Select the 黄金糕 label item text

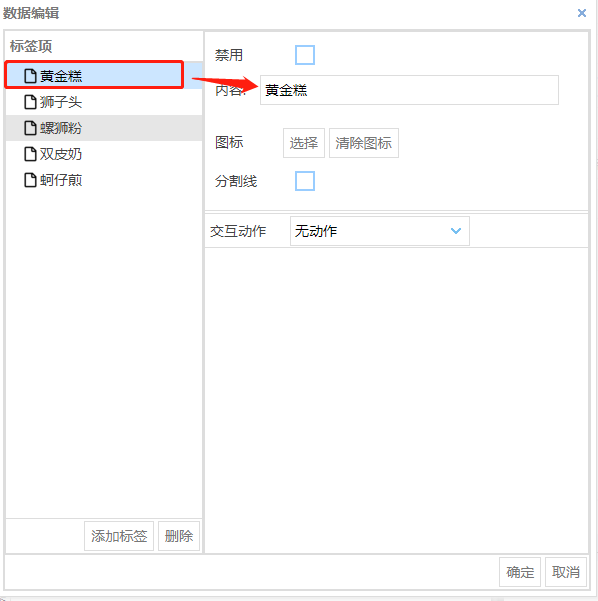point(61,76)
